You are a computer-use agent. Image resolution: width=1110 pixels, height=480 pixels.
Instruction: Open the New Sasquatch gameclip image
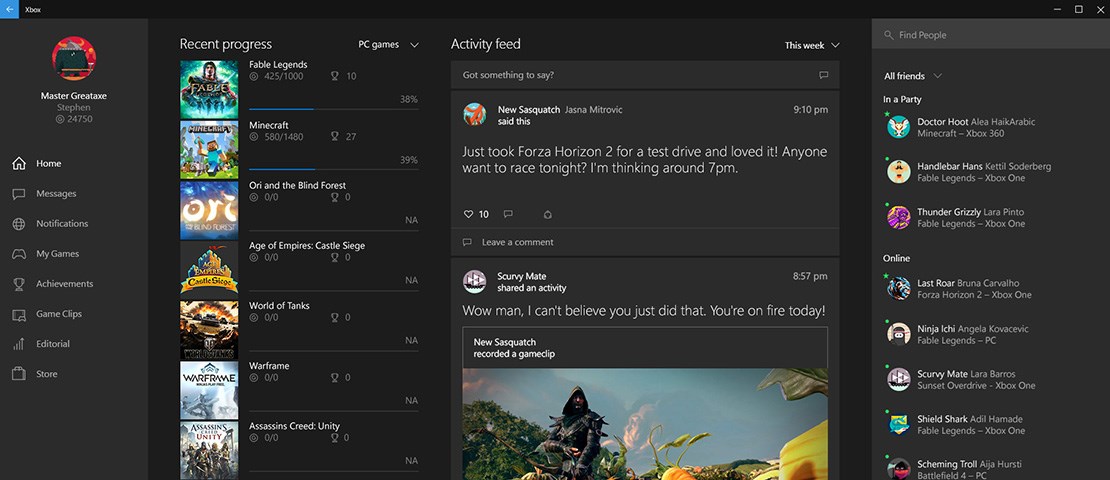click(645, 423)
